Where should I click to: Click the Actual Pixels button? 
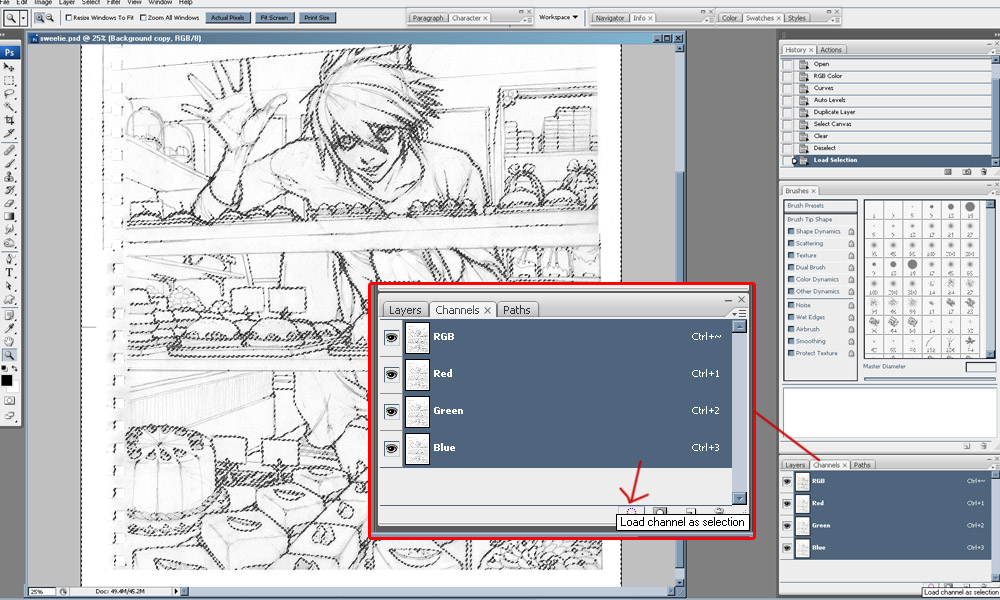(228, 18)
